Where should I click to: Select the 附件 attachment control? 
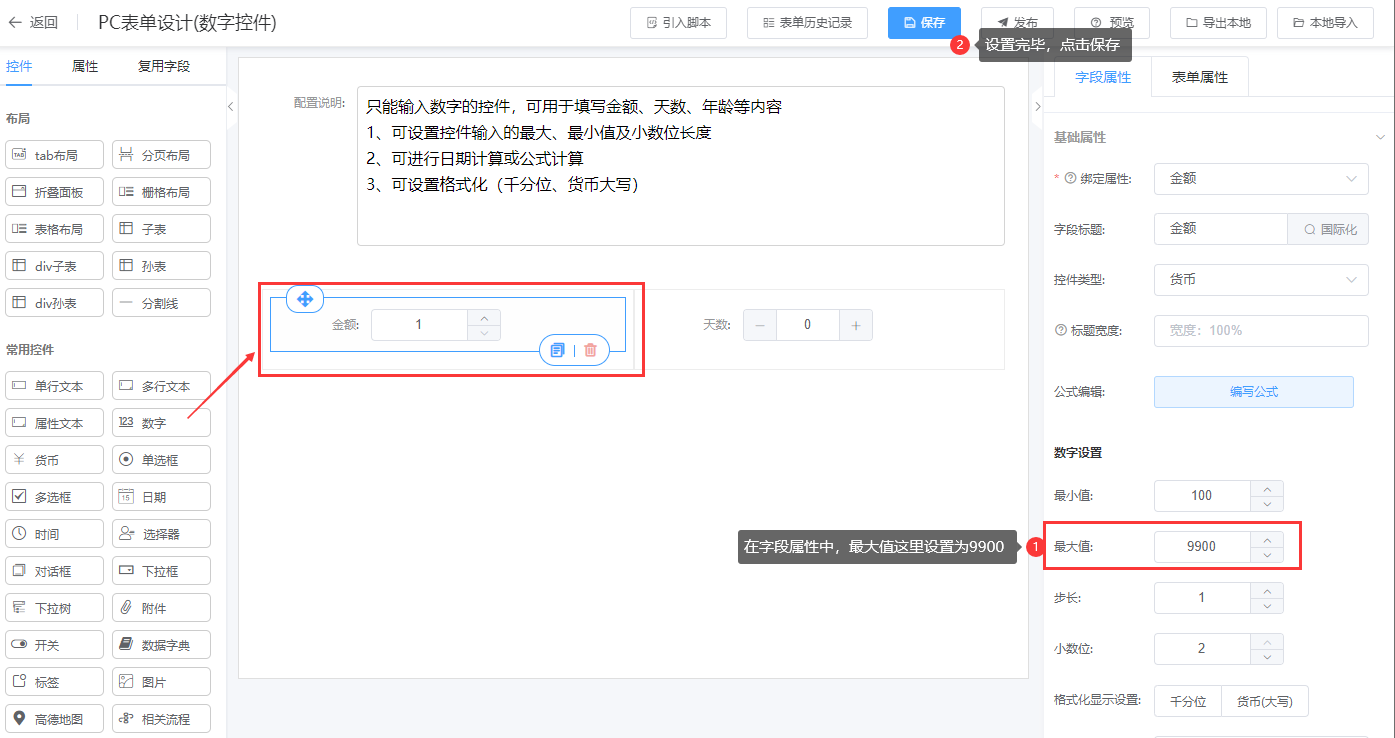tap(161, 608)
